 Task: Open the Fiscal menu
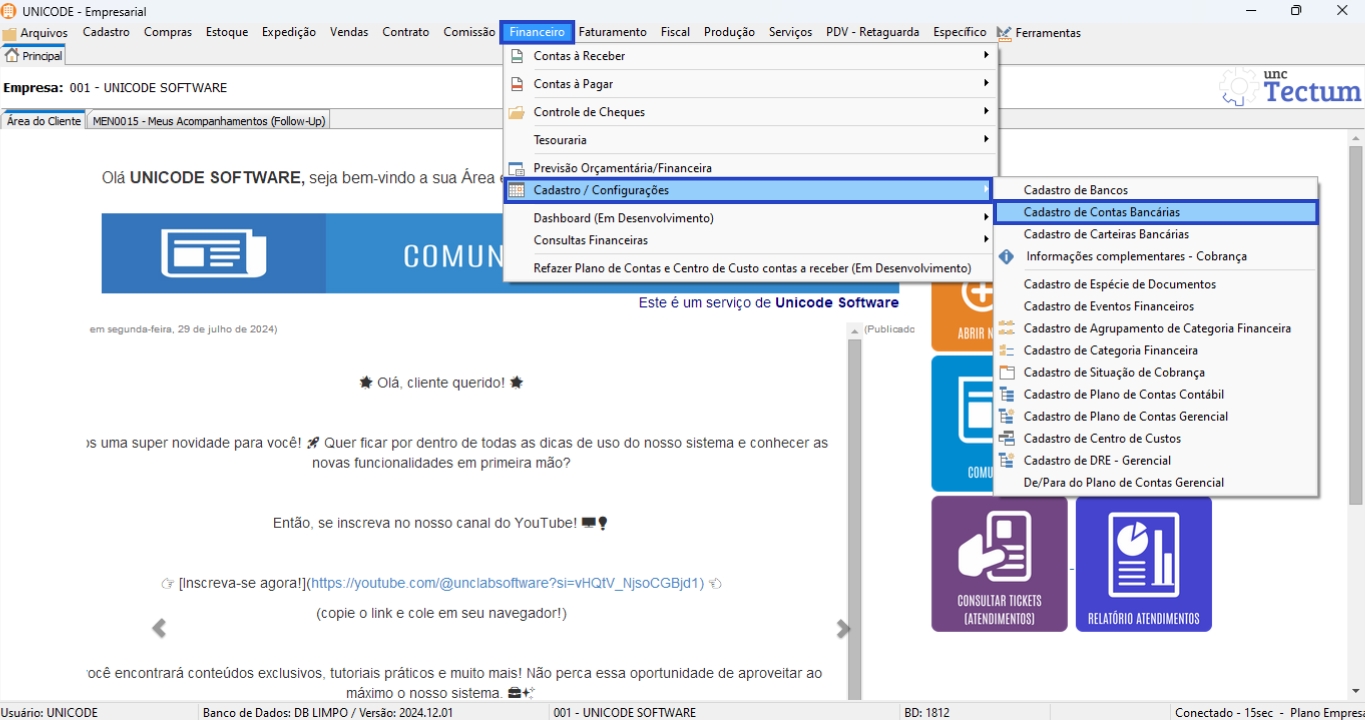pos(675,32)
